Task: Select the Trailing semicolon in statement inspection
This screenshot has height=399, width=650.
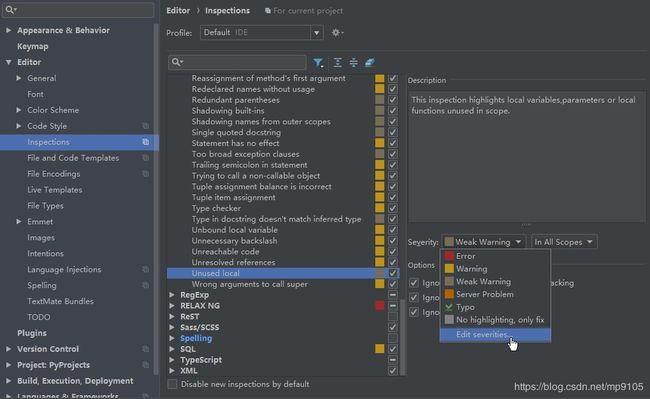Action: [x=250, y=165]
